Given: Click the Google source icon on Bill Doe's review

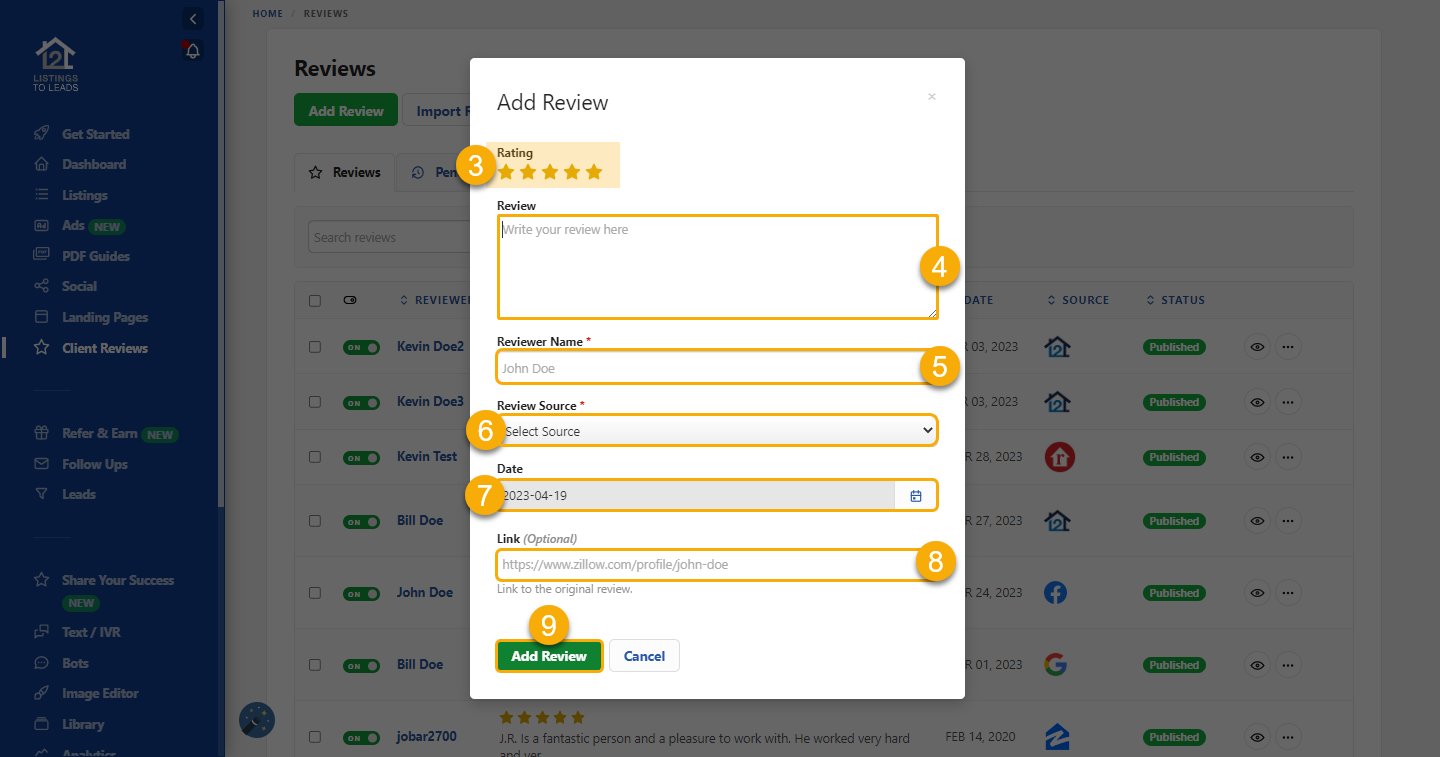Looking at the screenshot, I should click(x=1057, y=664).
